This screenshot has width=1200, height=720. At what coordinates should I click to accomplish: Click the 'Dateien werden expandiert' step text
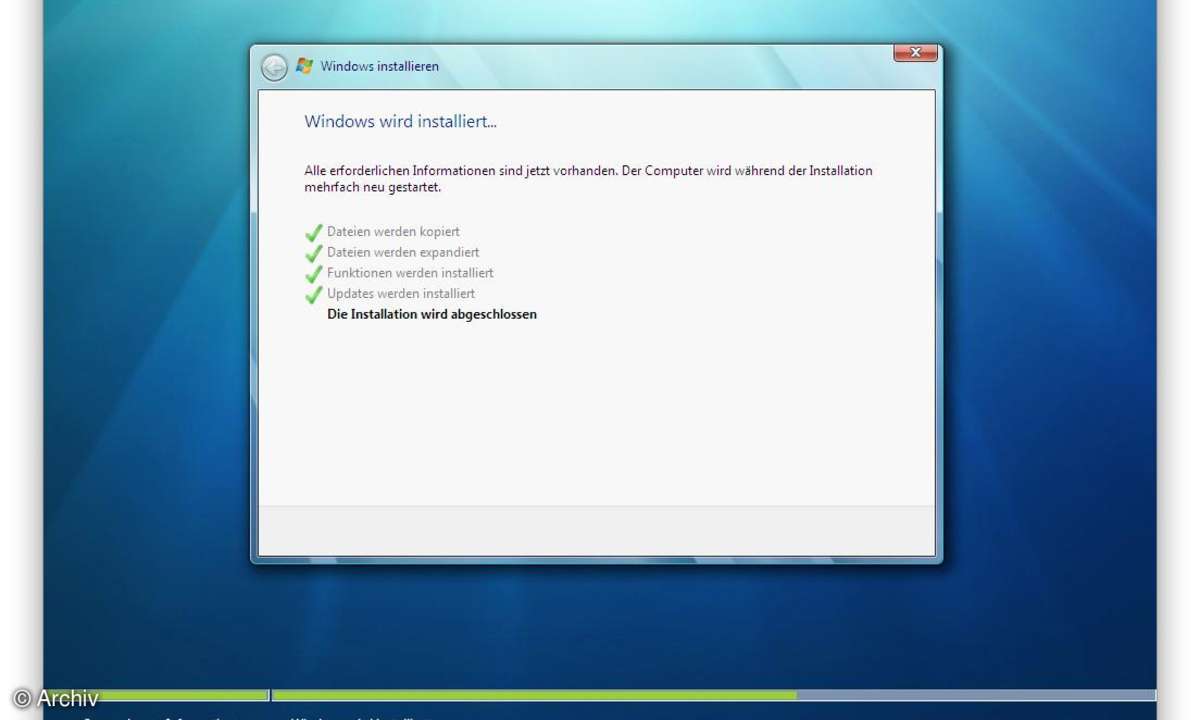point(403,253)
